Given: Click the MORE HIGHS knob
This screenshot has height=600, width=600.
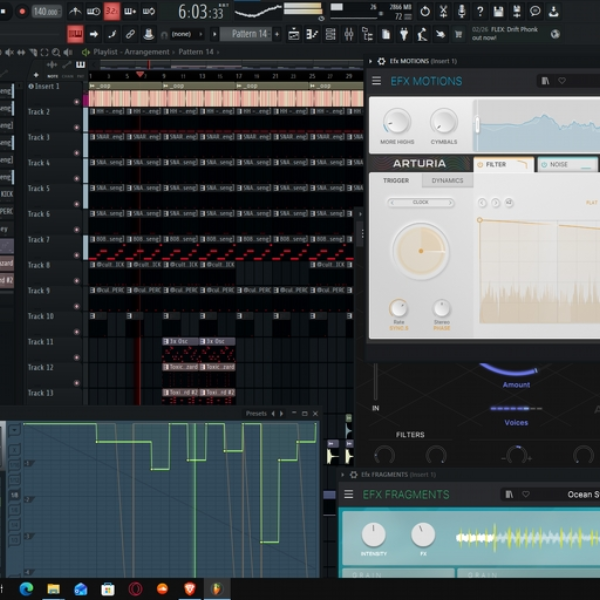Looking at the screenshot, I should 397,122.
